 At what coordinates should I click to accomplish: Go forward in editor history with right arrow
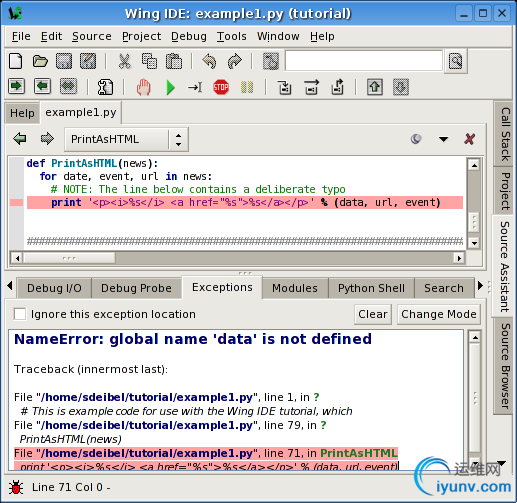click(x=47, y=139)
